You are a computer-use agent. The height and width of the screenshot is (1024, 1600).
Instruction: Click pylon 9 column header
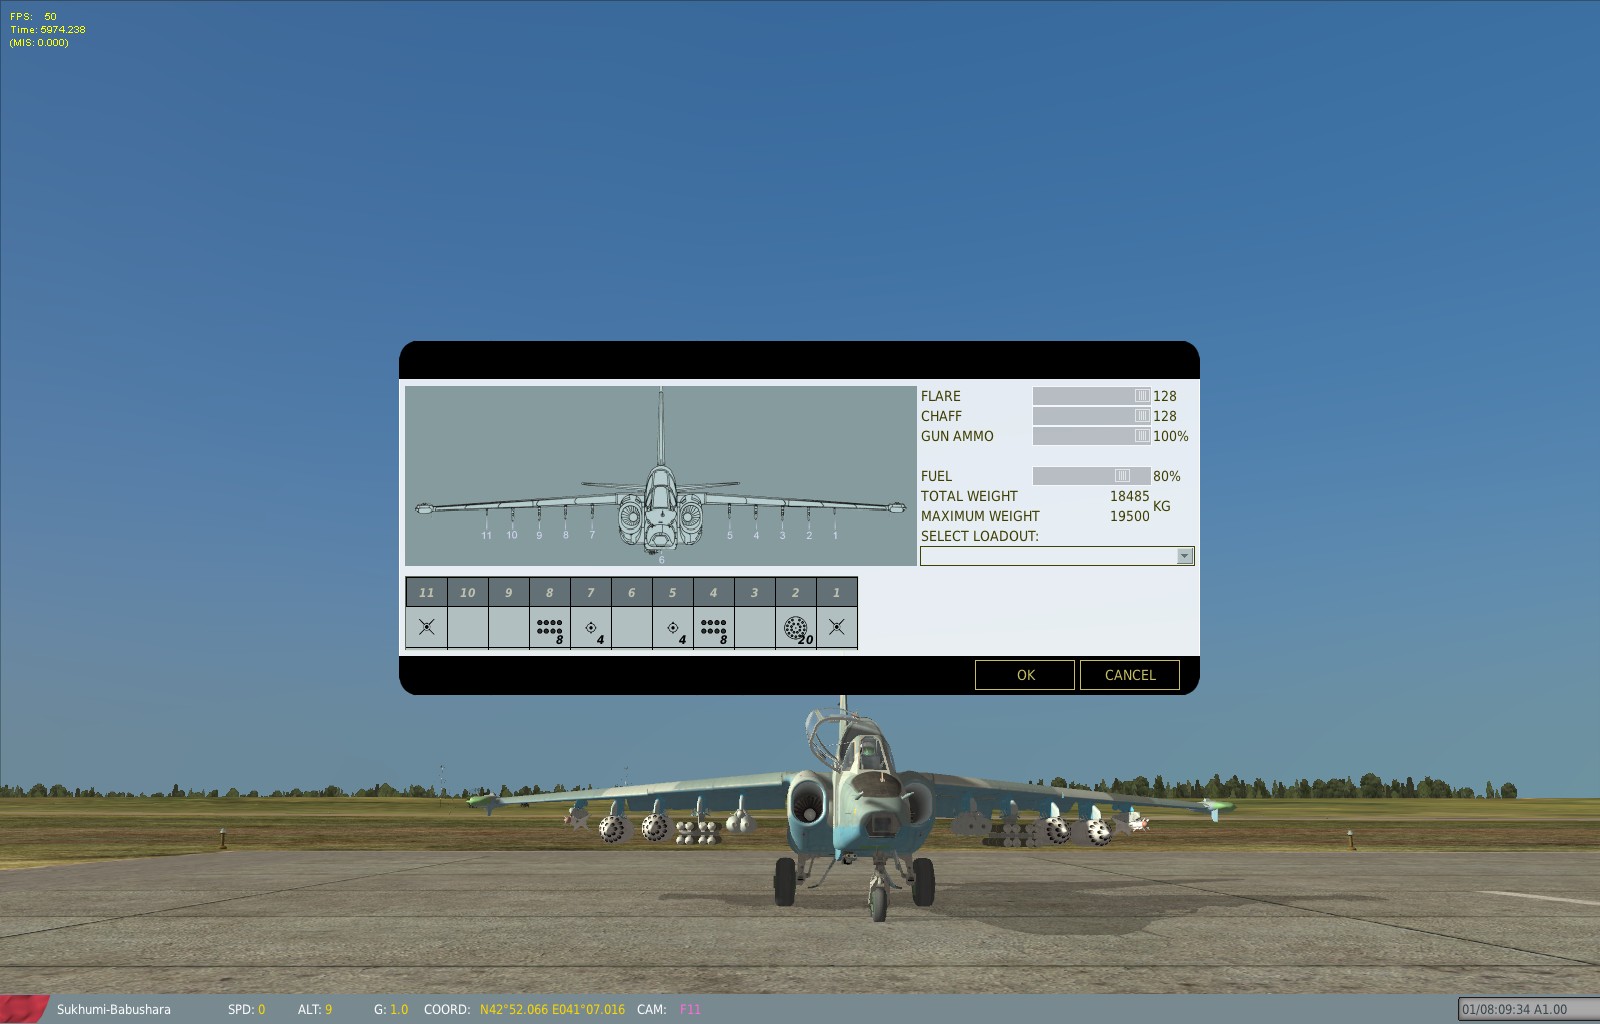click(509, 592)
